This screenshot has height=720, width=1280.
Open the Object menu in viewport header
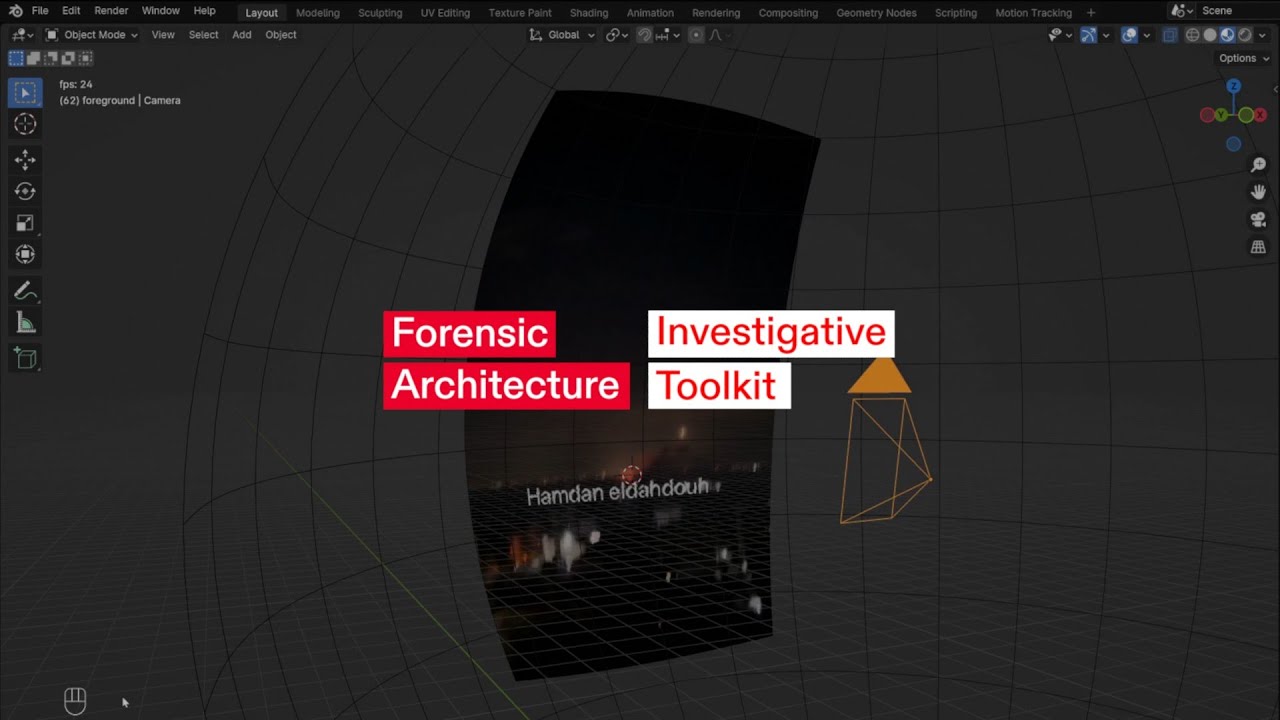coord(281,35)
